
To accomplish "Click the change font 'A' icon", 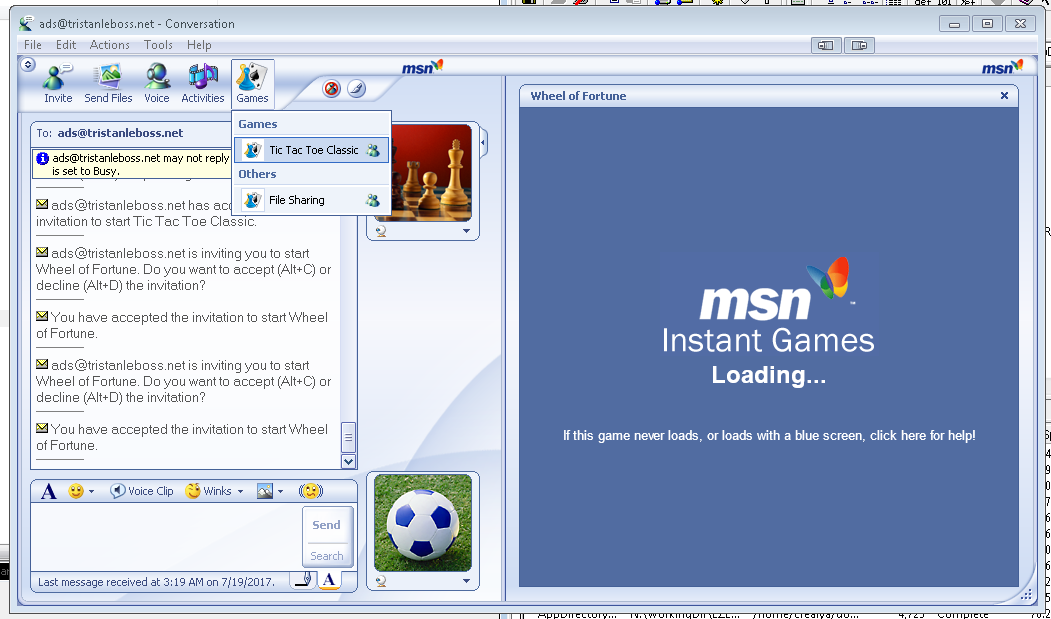I will pyautogui.click(x=48, y=492).
